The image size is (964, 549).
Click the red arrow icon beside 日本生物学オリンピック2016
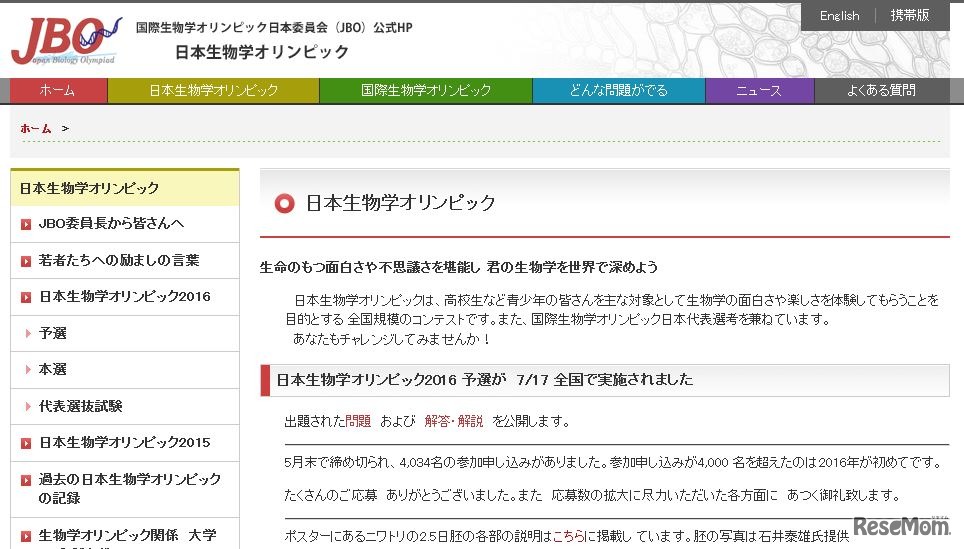(x=26, y=298)
